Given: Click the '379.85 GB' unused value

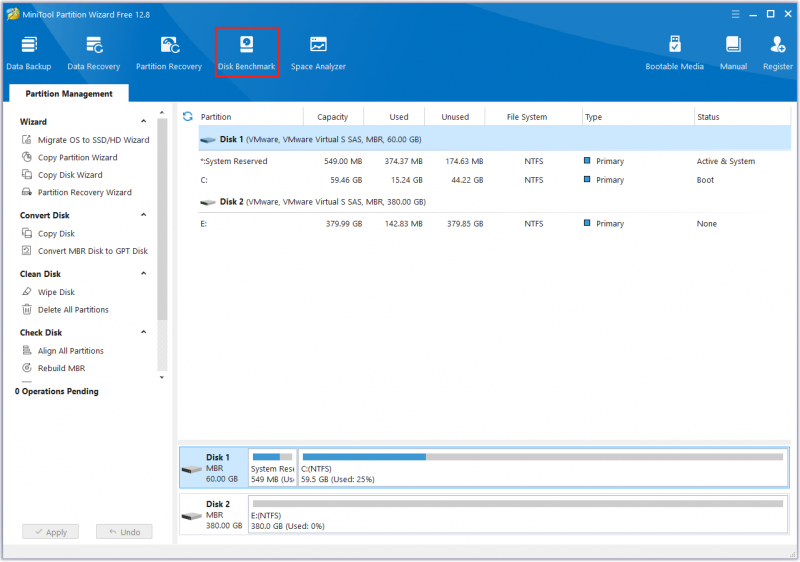Looking at the screenshot, I should (x=465, y=223).
